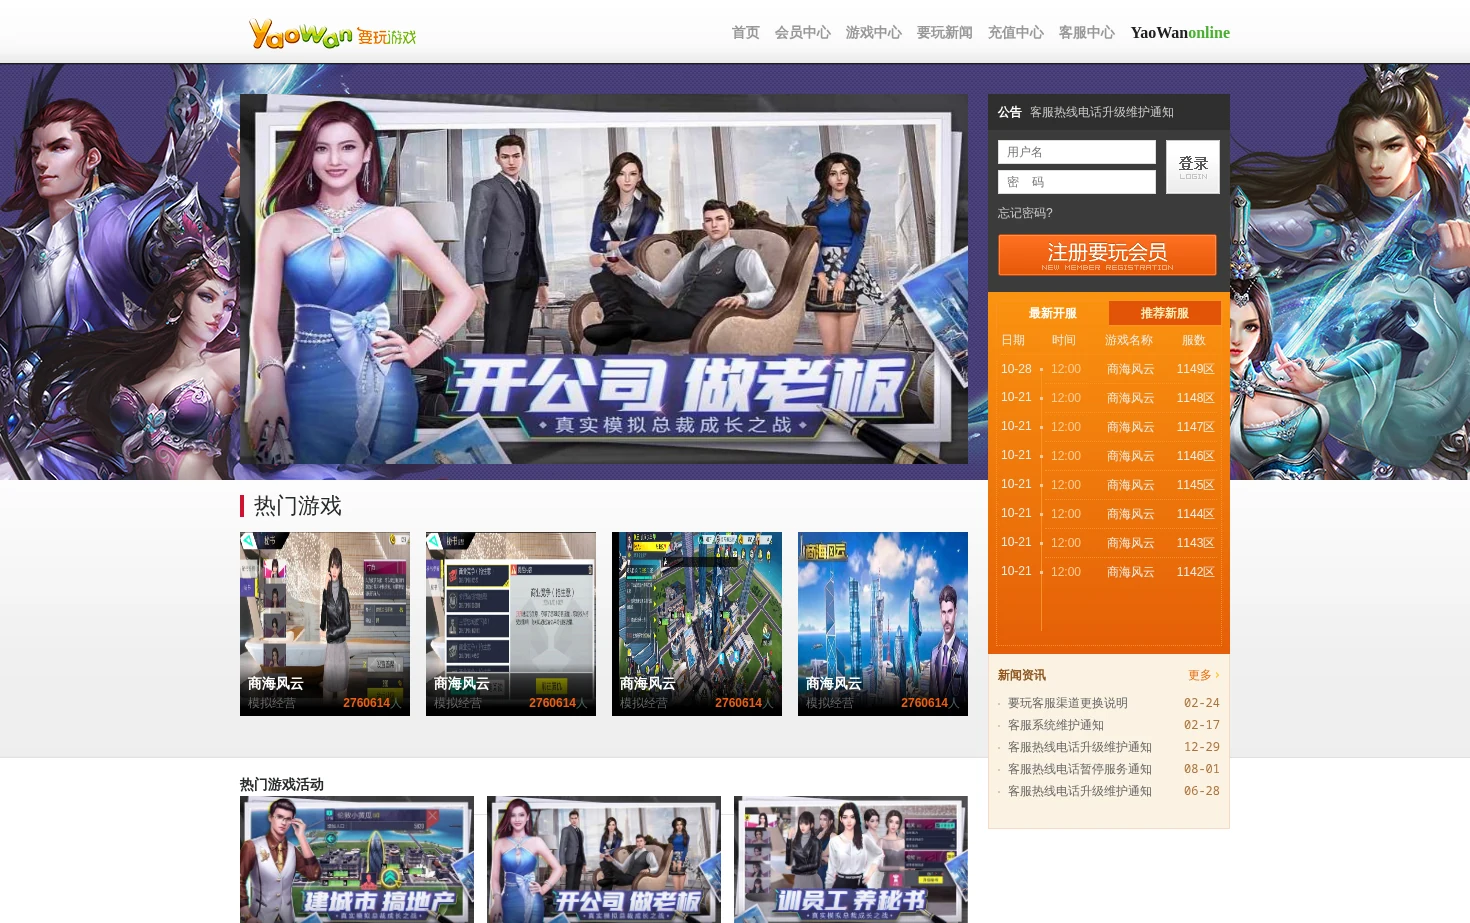
Task: Open the 建城市 搞地产 activity banner
Action: (357, 859)
